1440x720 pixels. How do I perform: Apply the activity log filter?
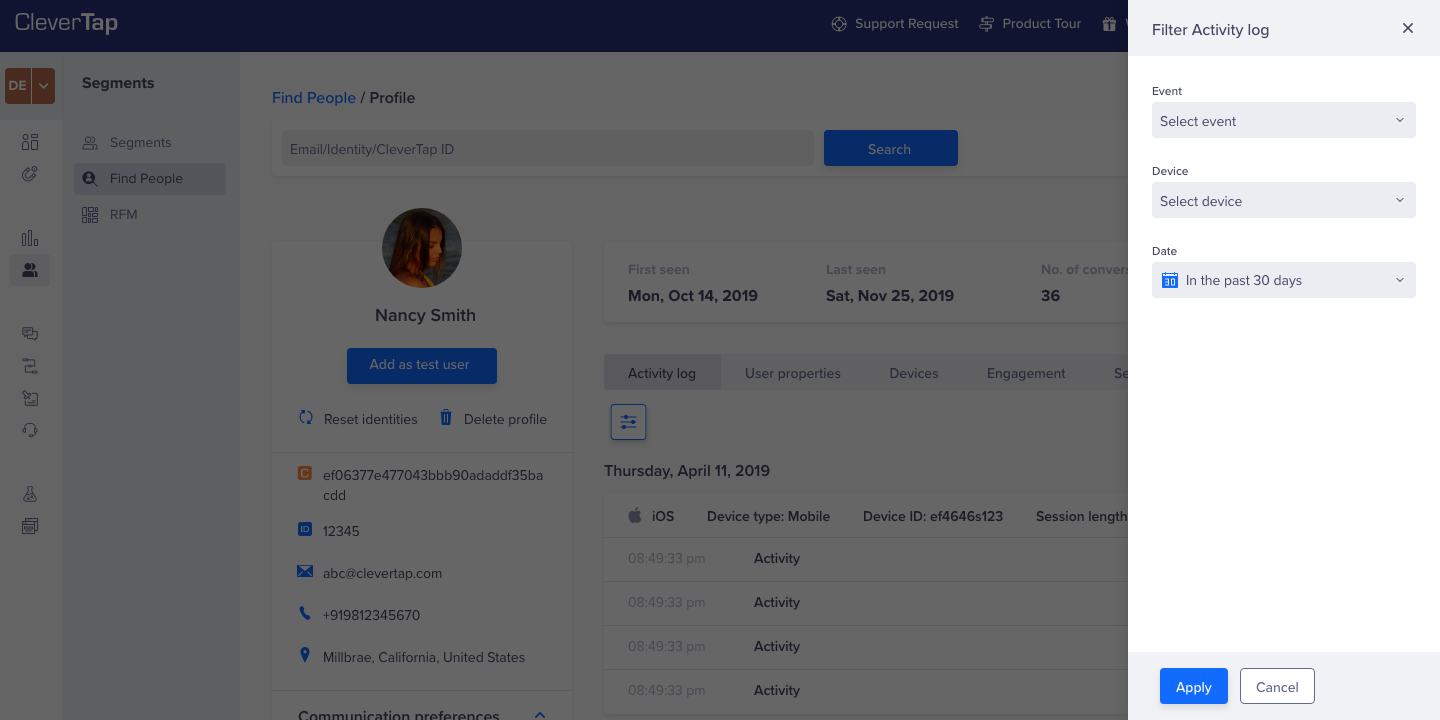pyautogui.click(x=1193, y=687)
